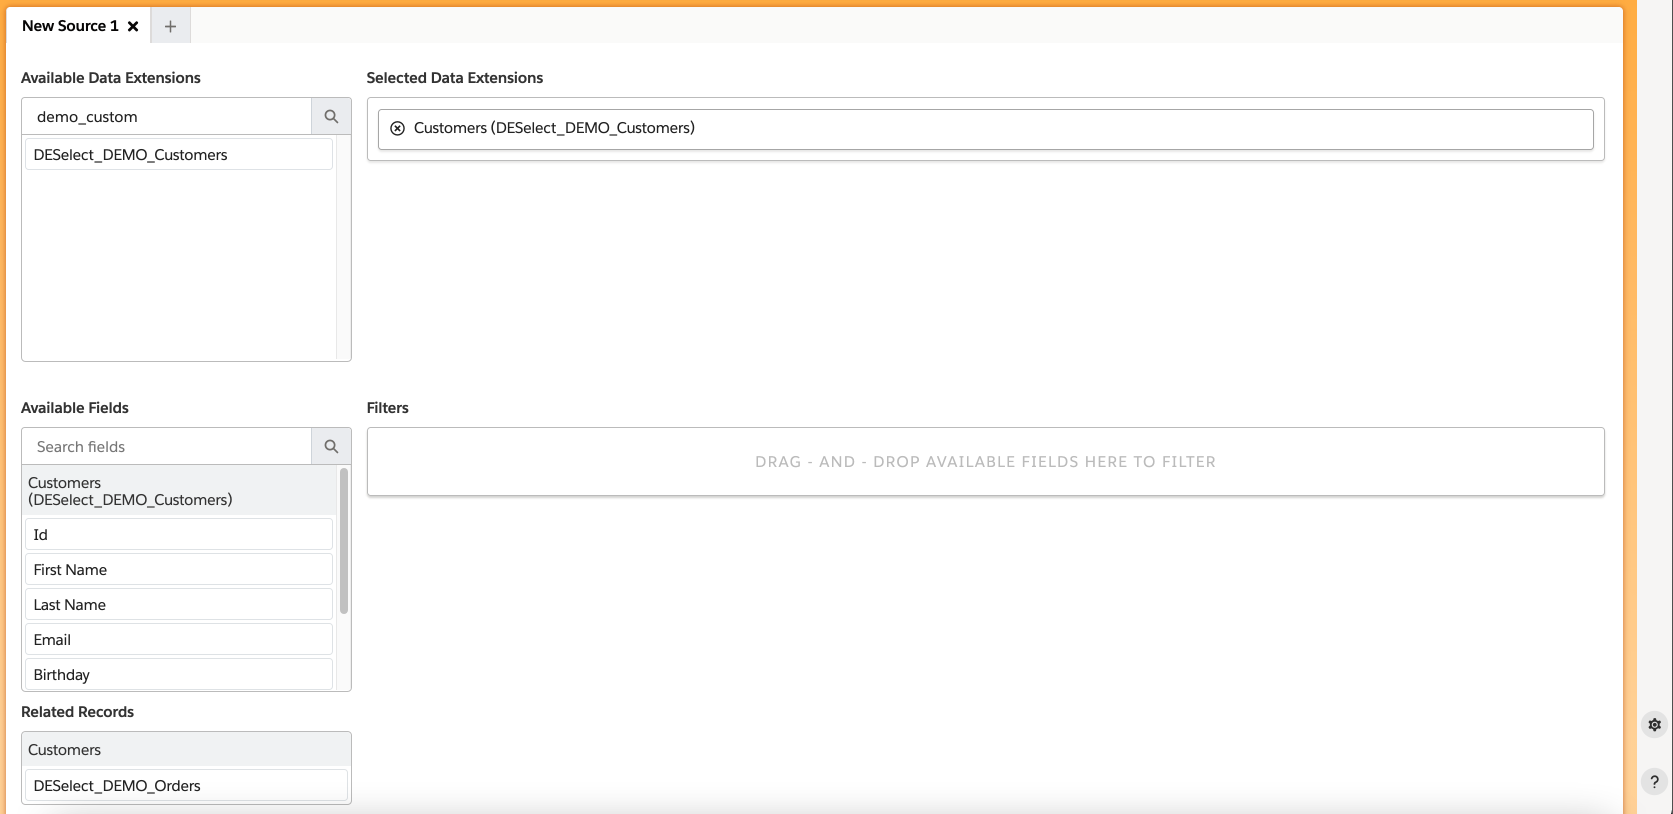
Task: Click the demo_custom search box
Action: point(167,117)
